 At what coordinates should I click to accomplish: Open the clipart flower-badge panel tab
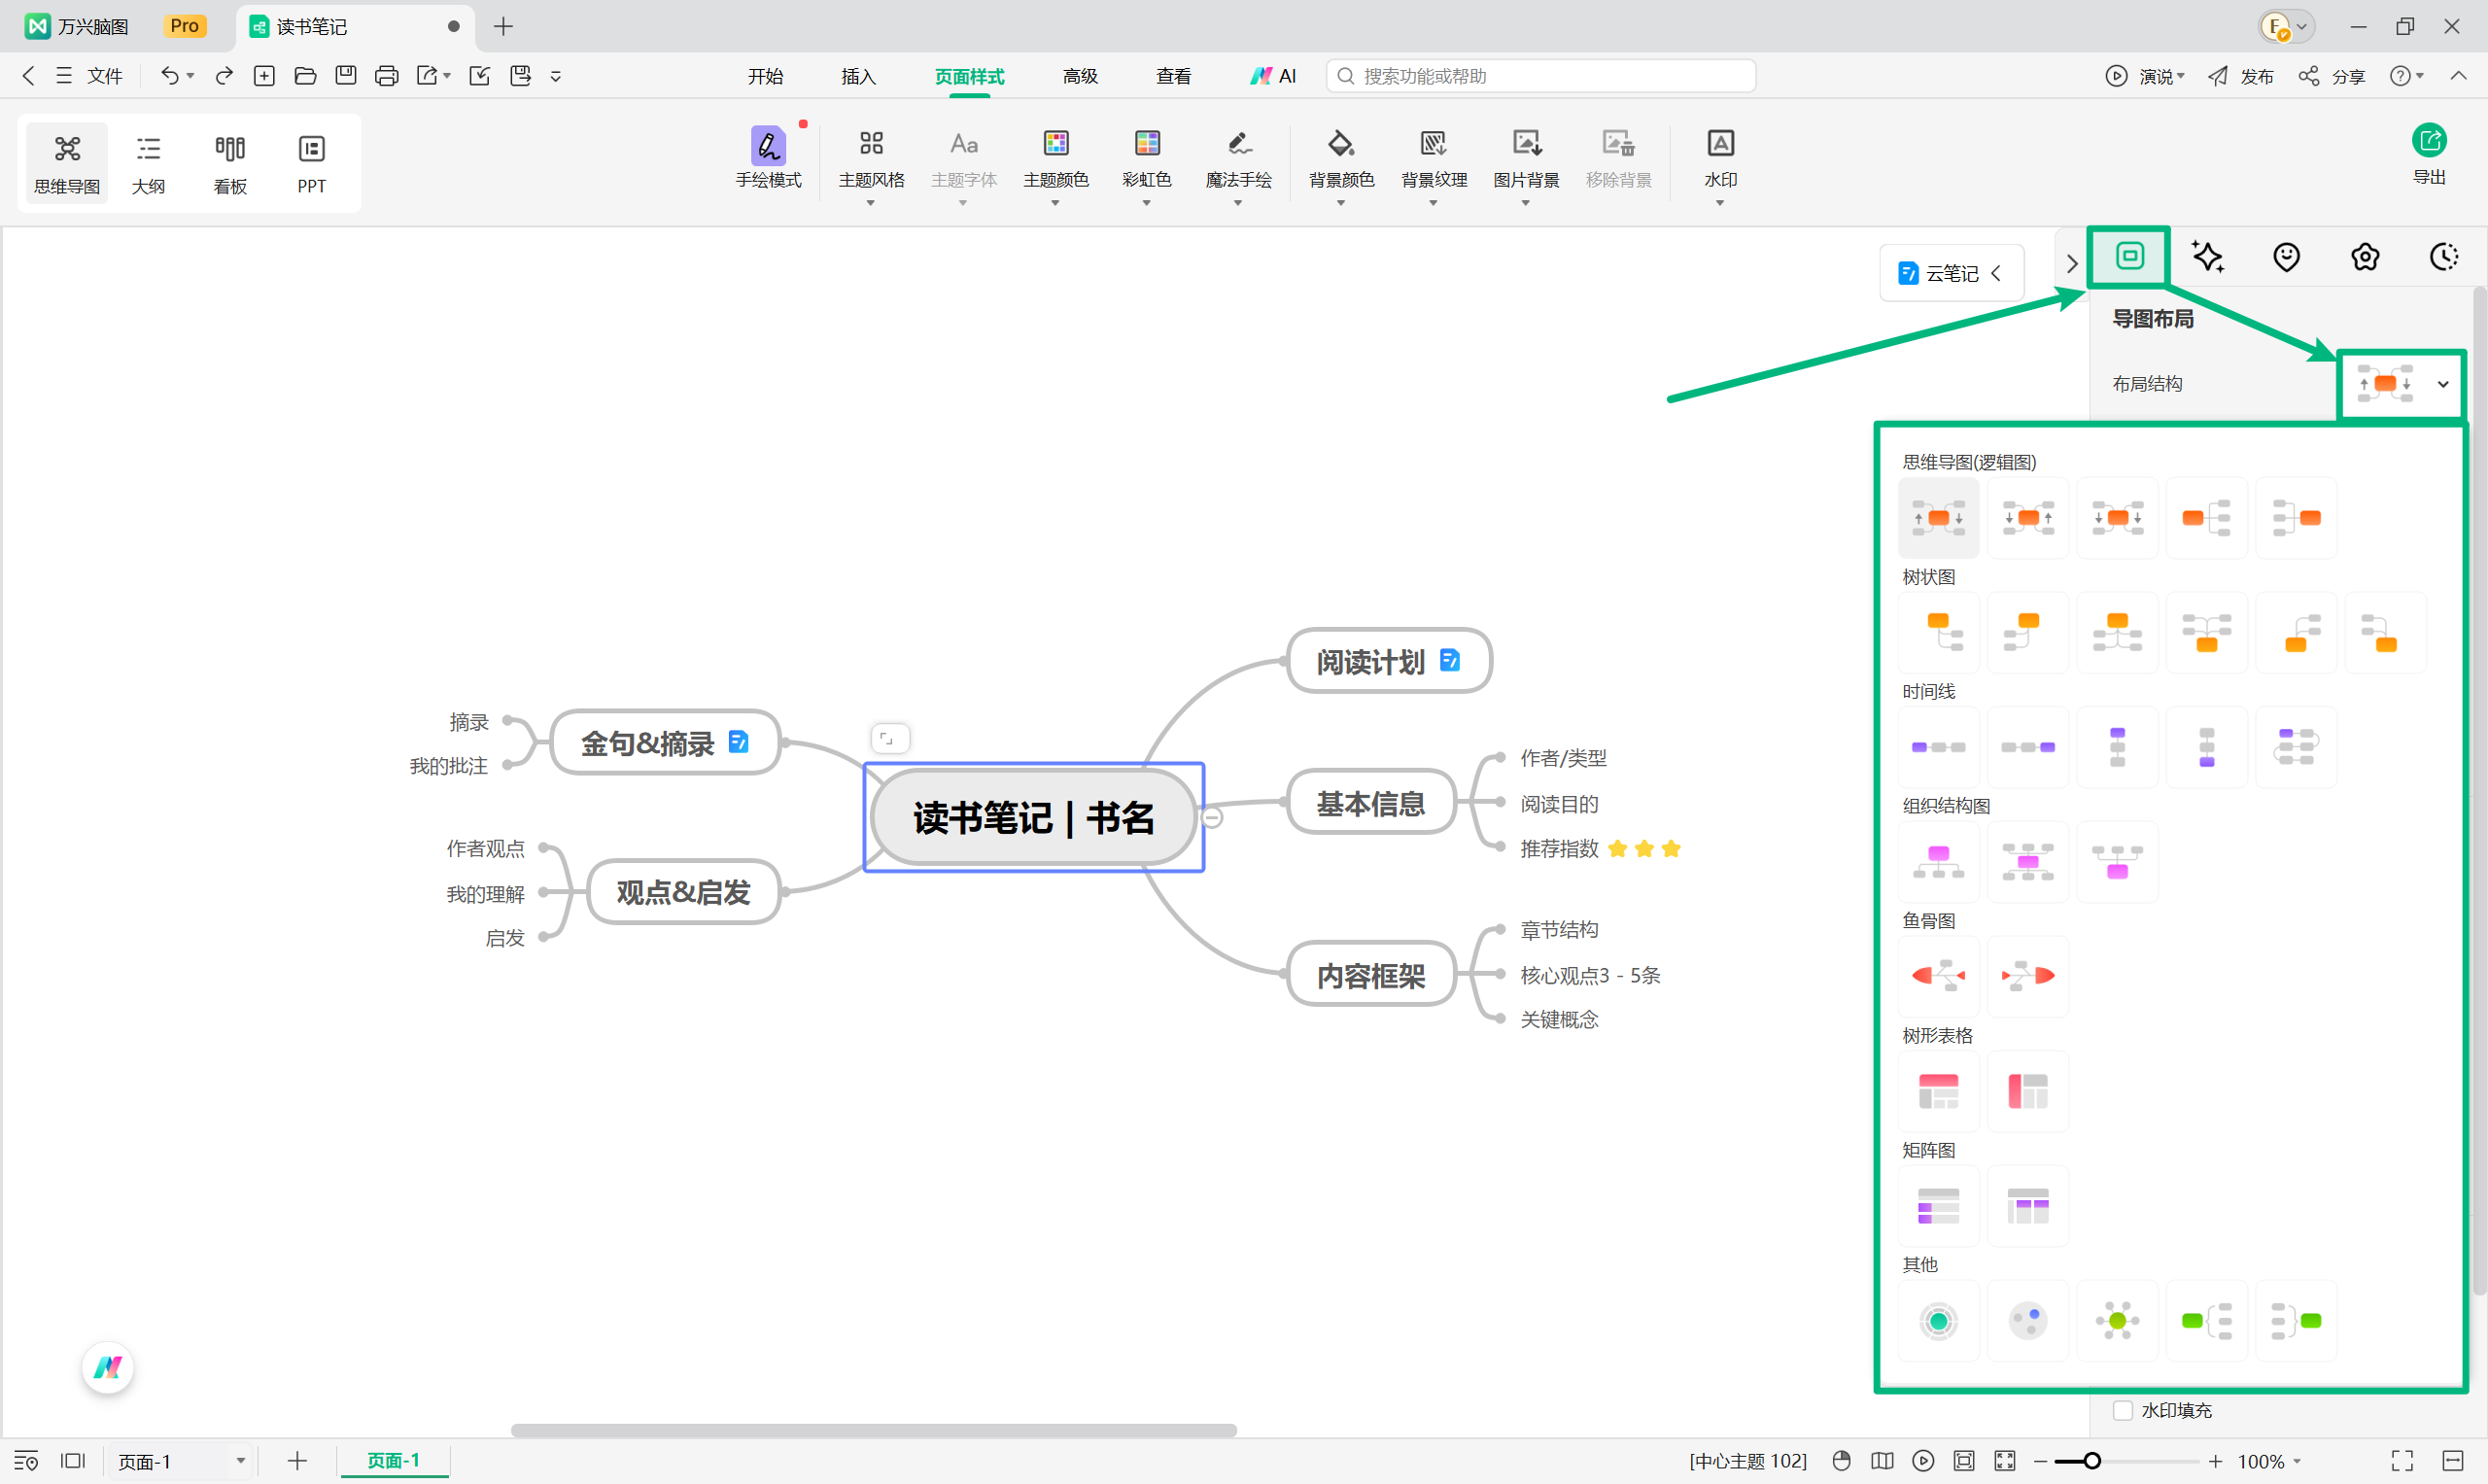point(2365,257)
